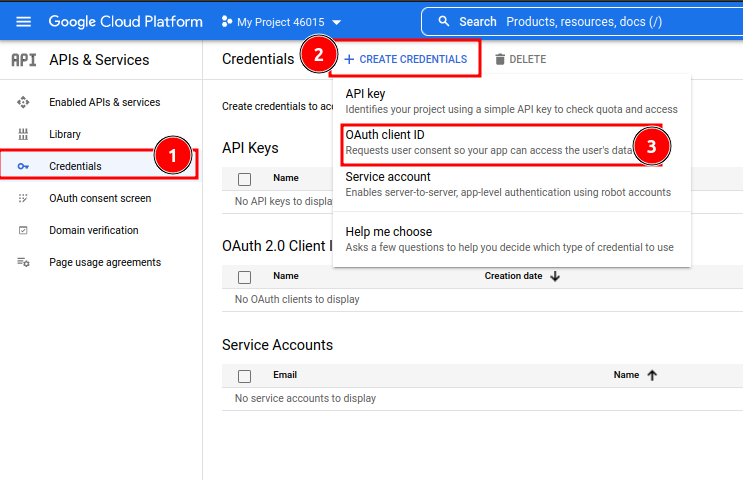Viewport: 743px width, 480px height.
Task: Open the hamburger navigation menu
Action: pyautogui.click(x=23, y=22)
